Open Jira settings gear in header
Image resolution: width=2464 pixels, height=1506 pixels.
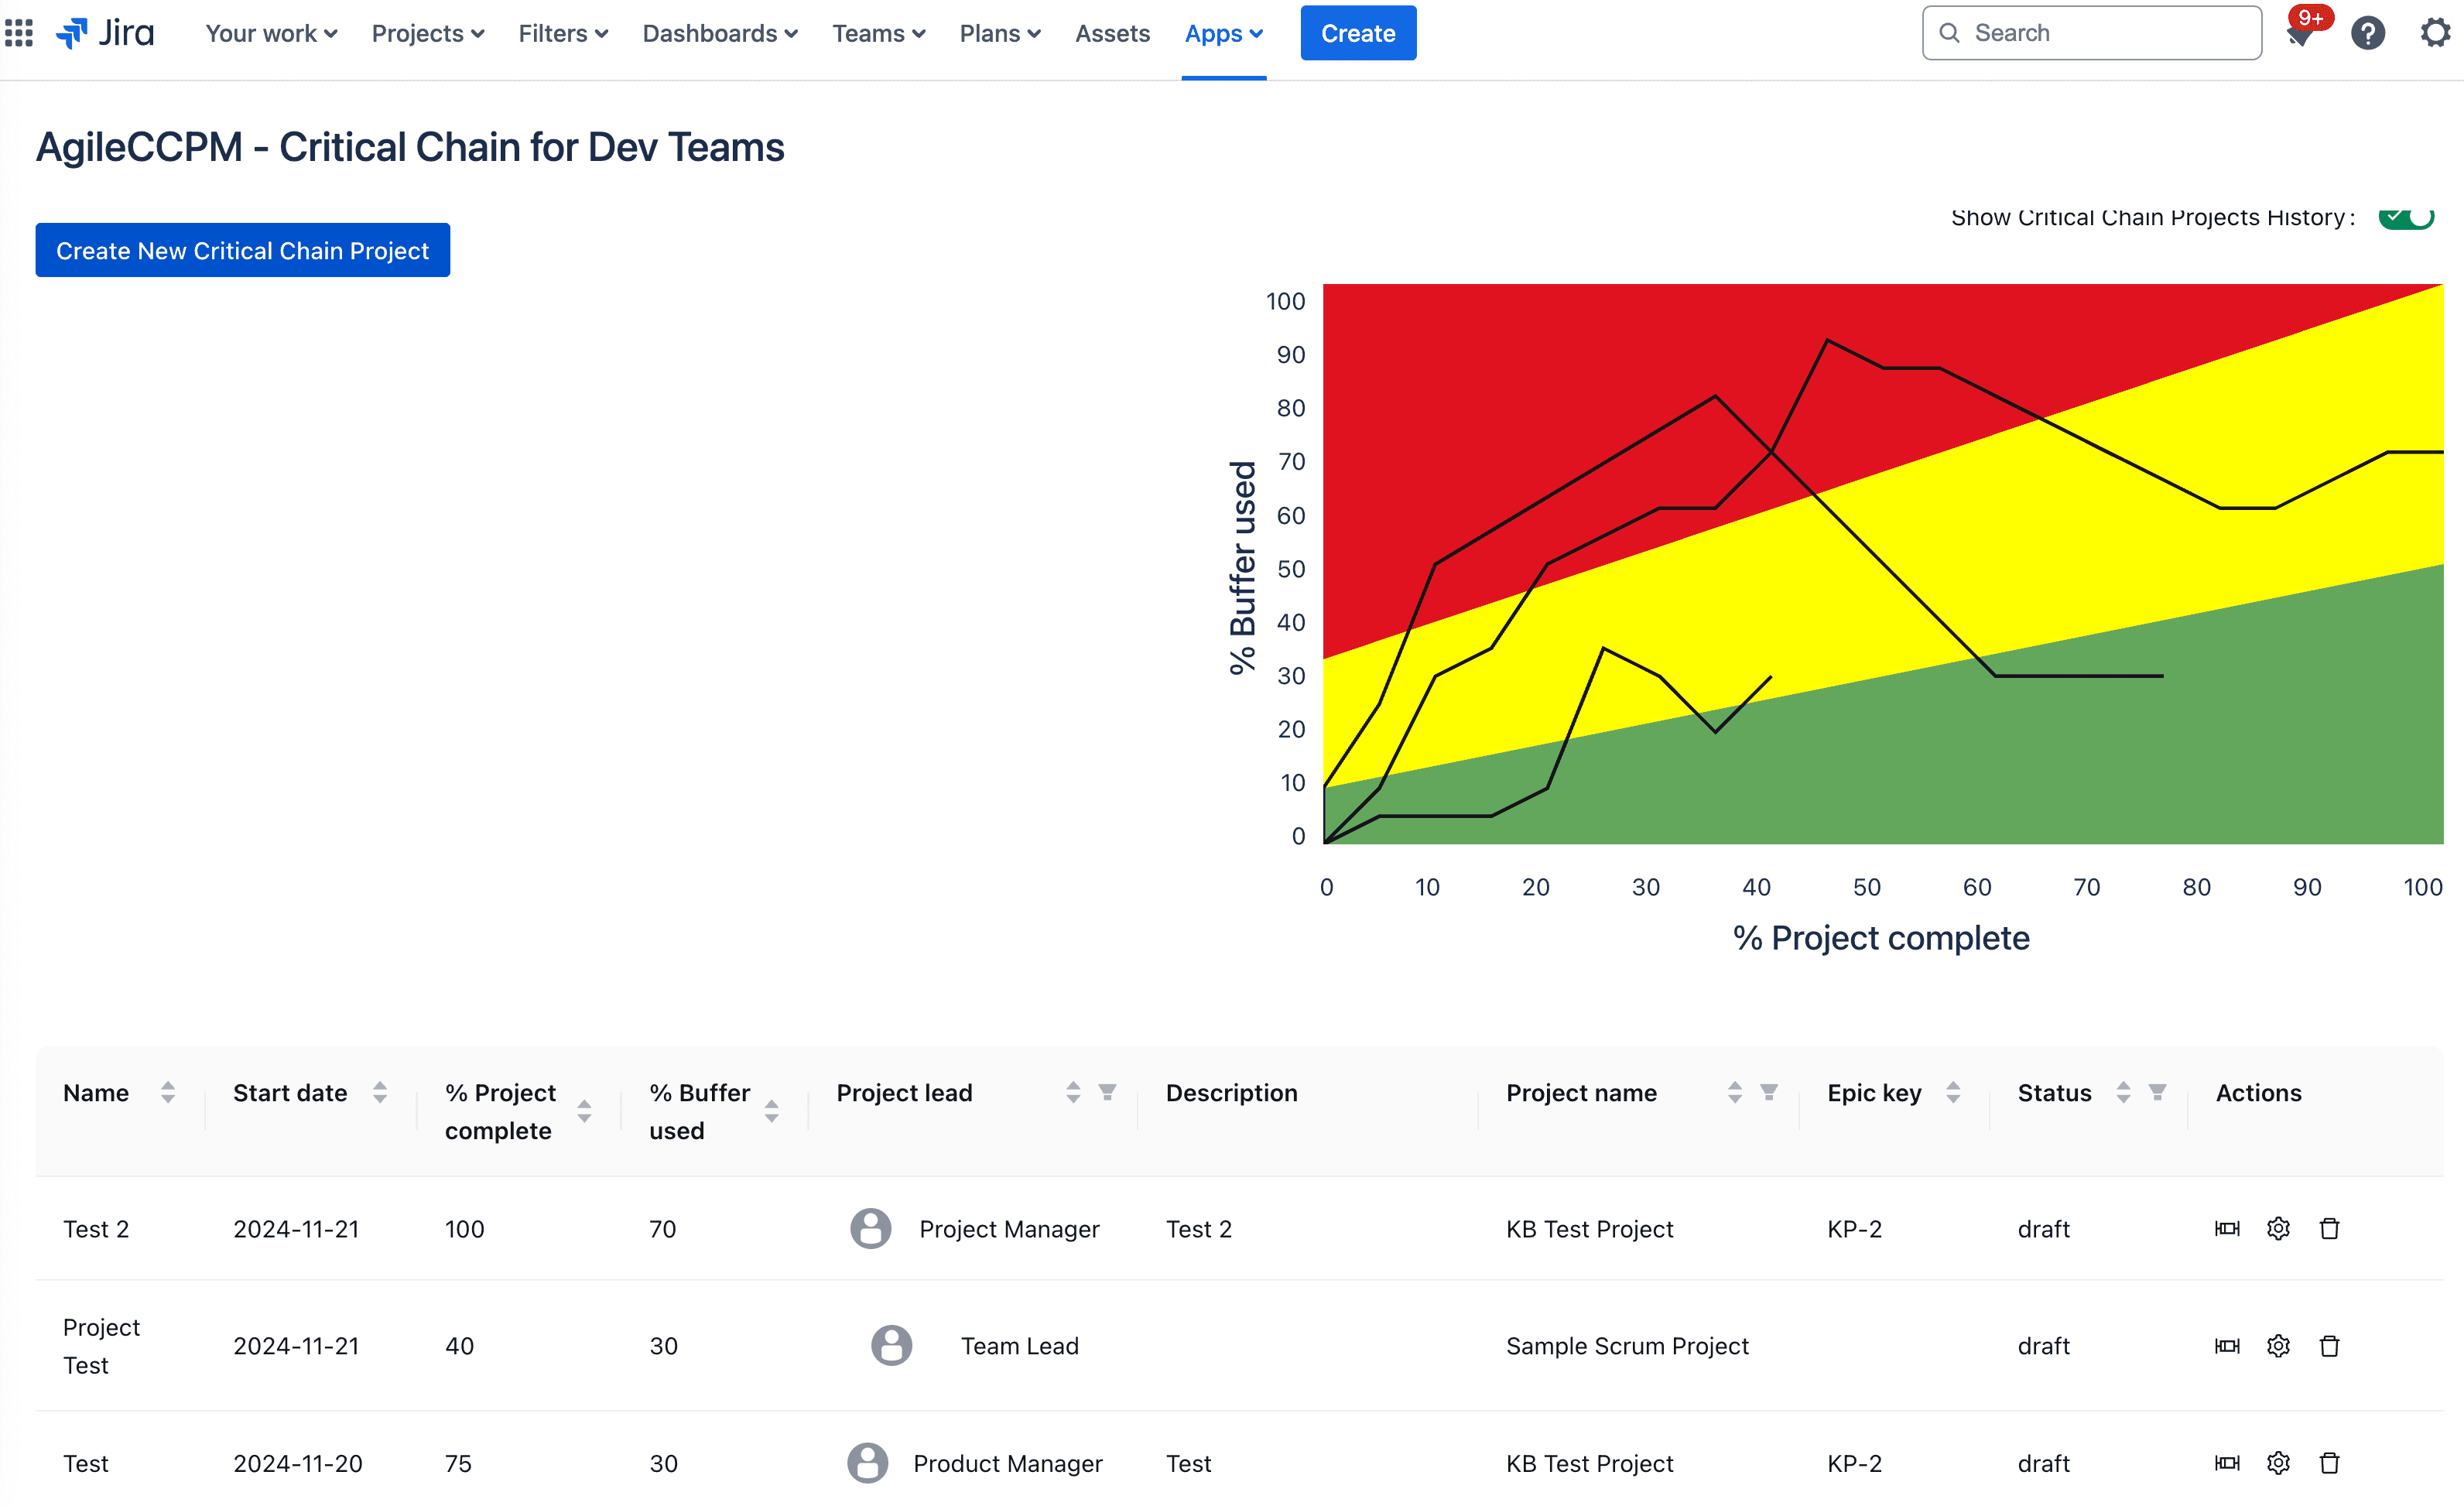click(x=2434, y=33)
